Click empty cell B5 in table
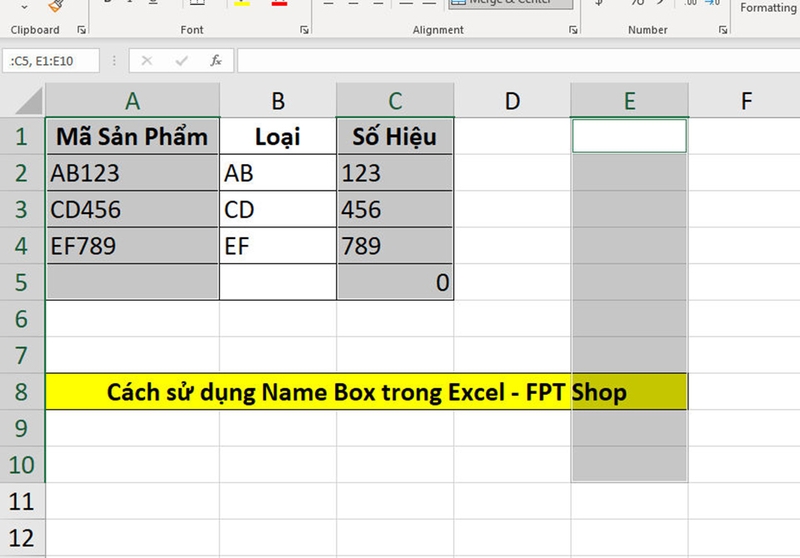 (278, 282)
